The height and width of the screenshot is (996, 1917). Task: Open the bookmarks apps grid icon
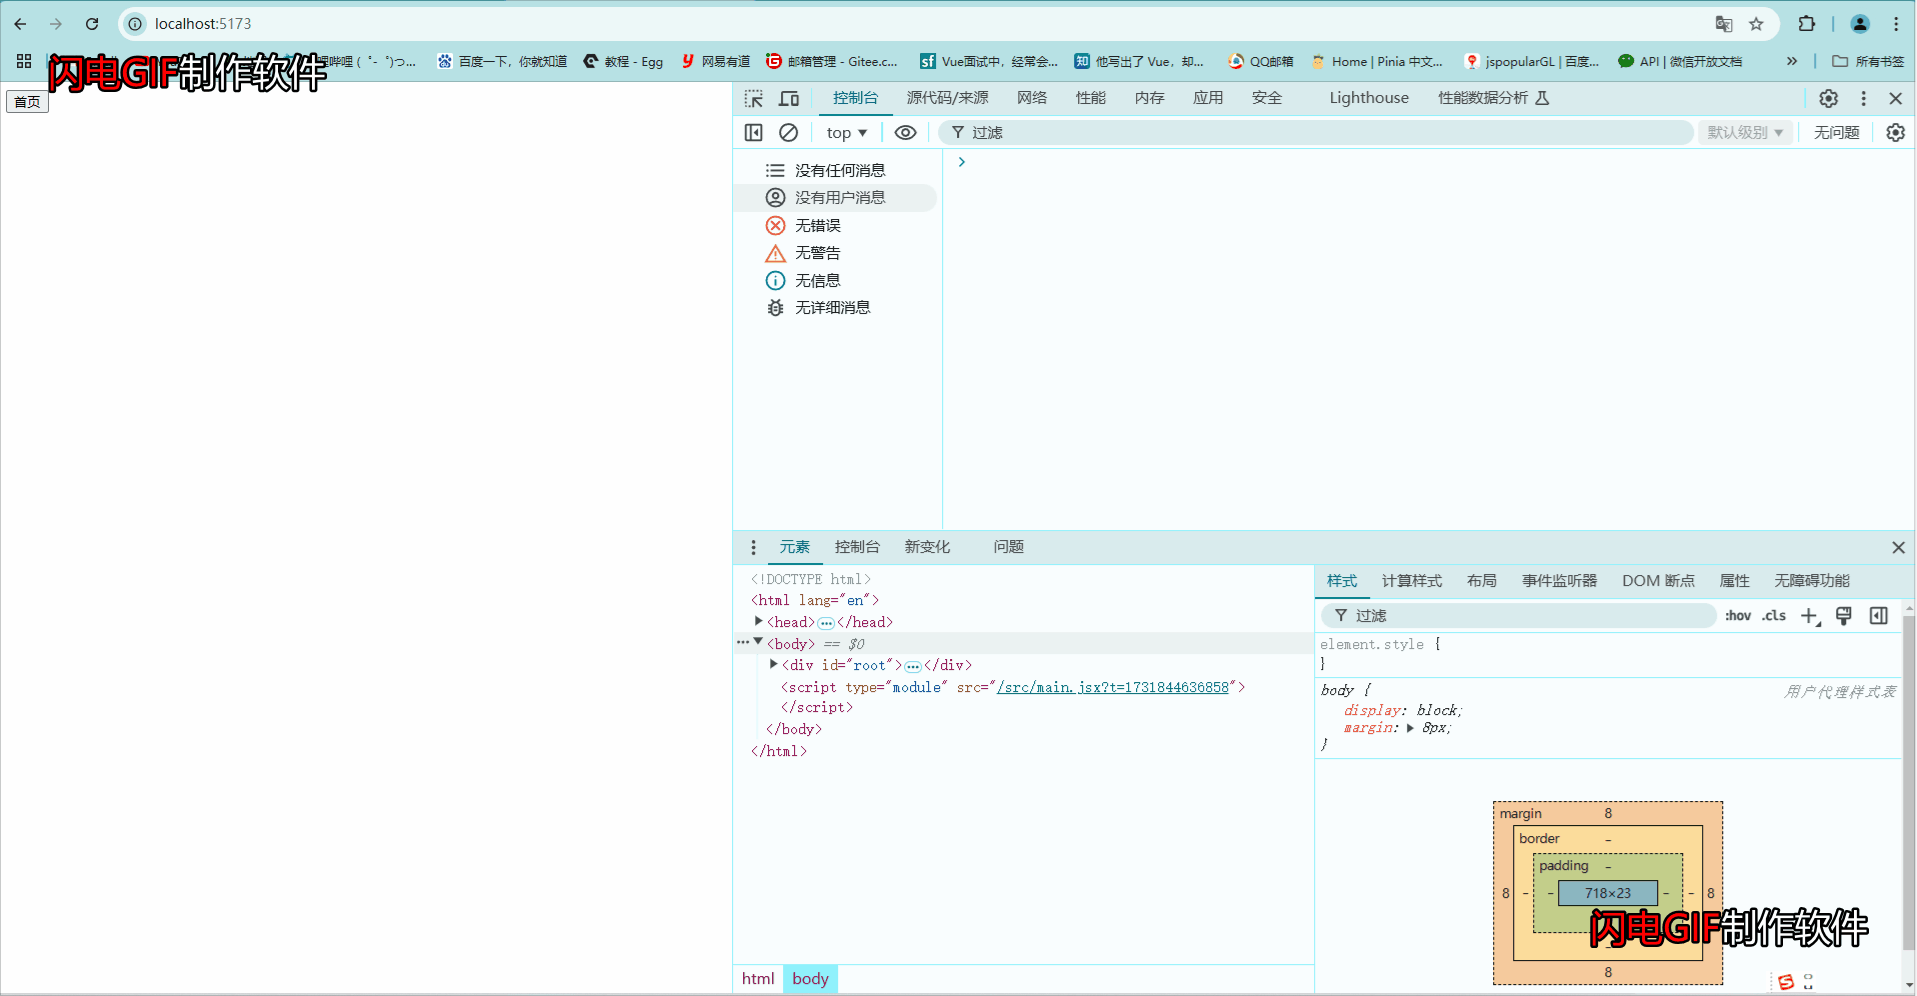24,61
